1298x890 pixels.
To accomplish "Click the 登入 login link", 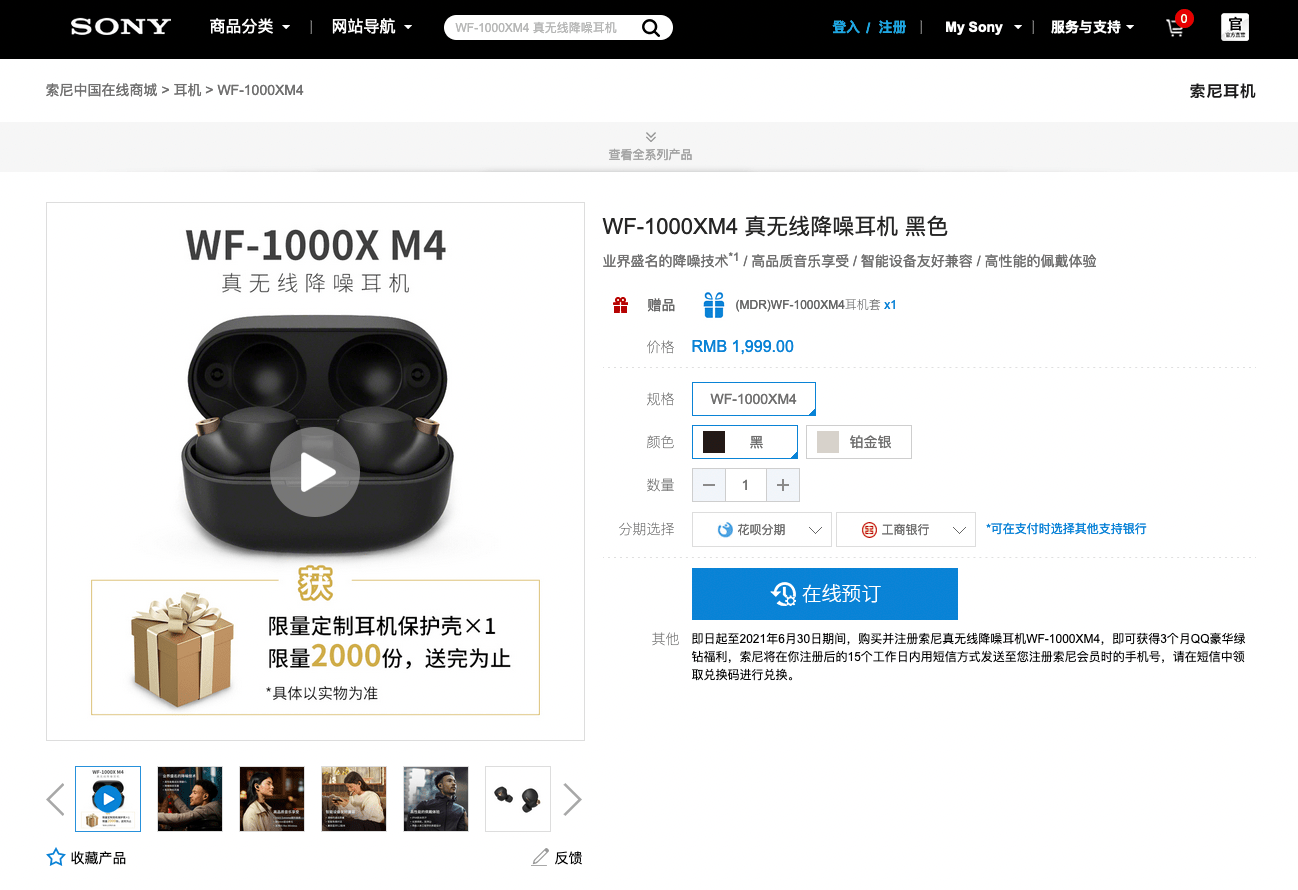I will tap(846, 27).
